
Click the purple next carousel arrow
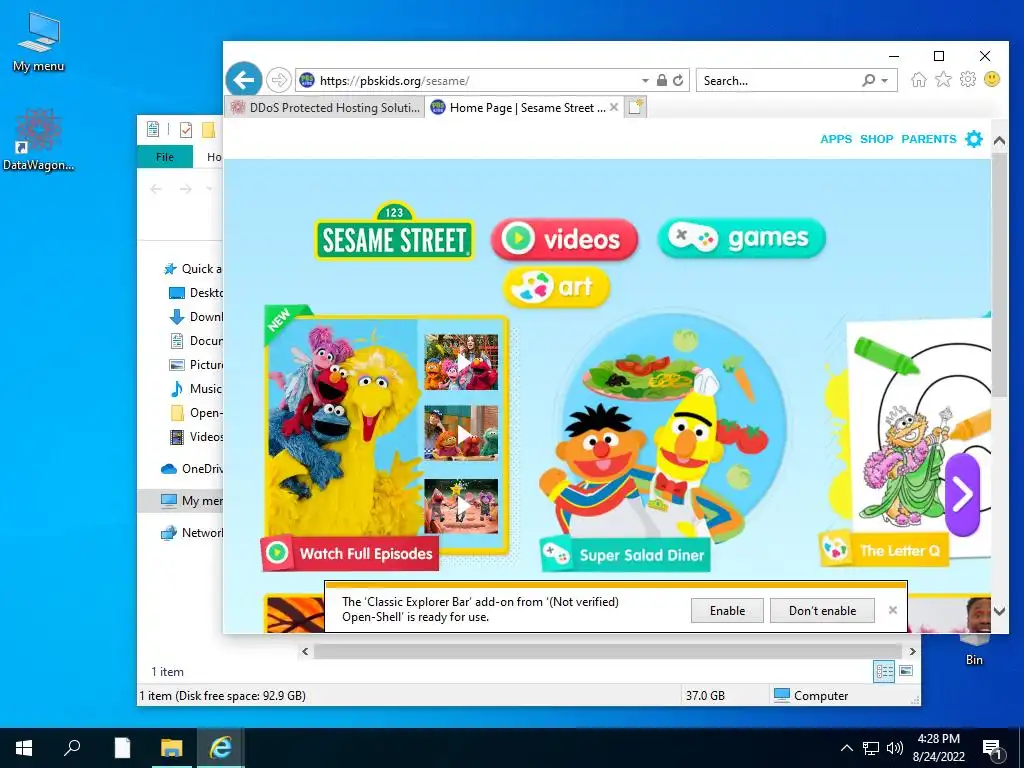(963, 494)
